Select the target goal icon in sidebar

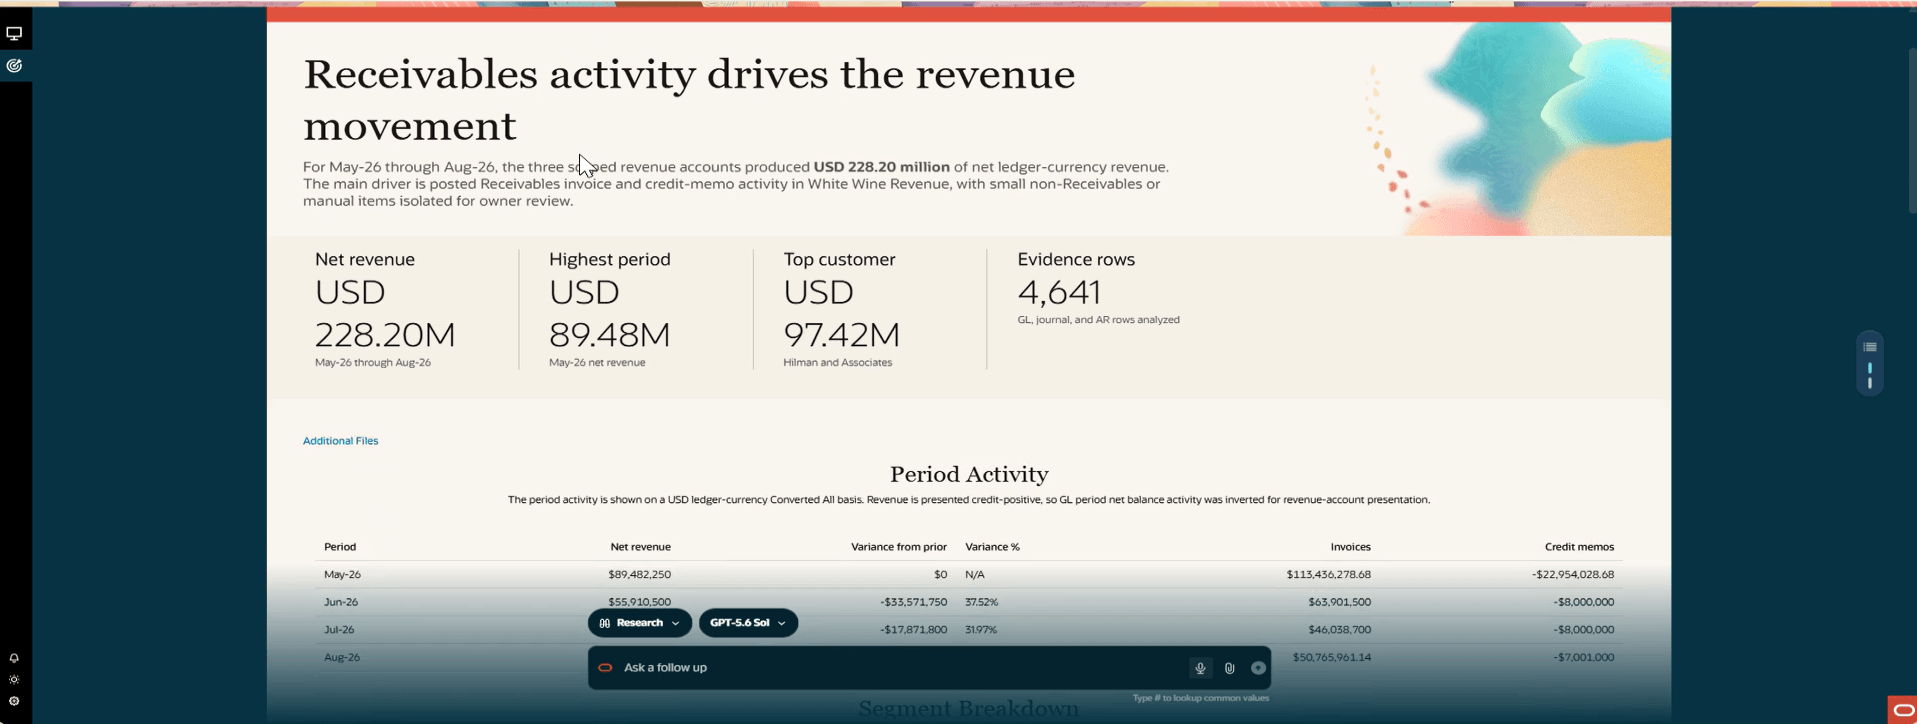14,66
